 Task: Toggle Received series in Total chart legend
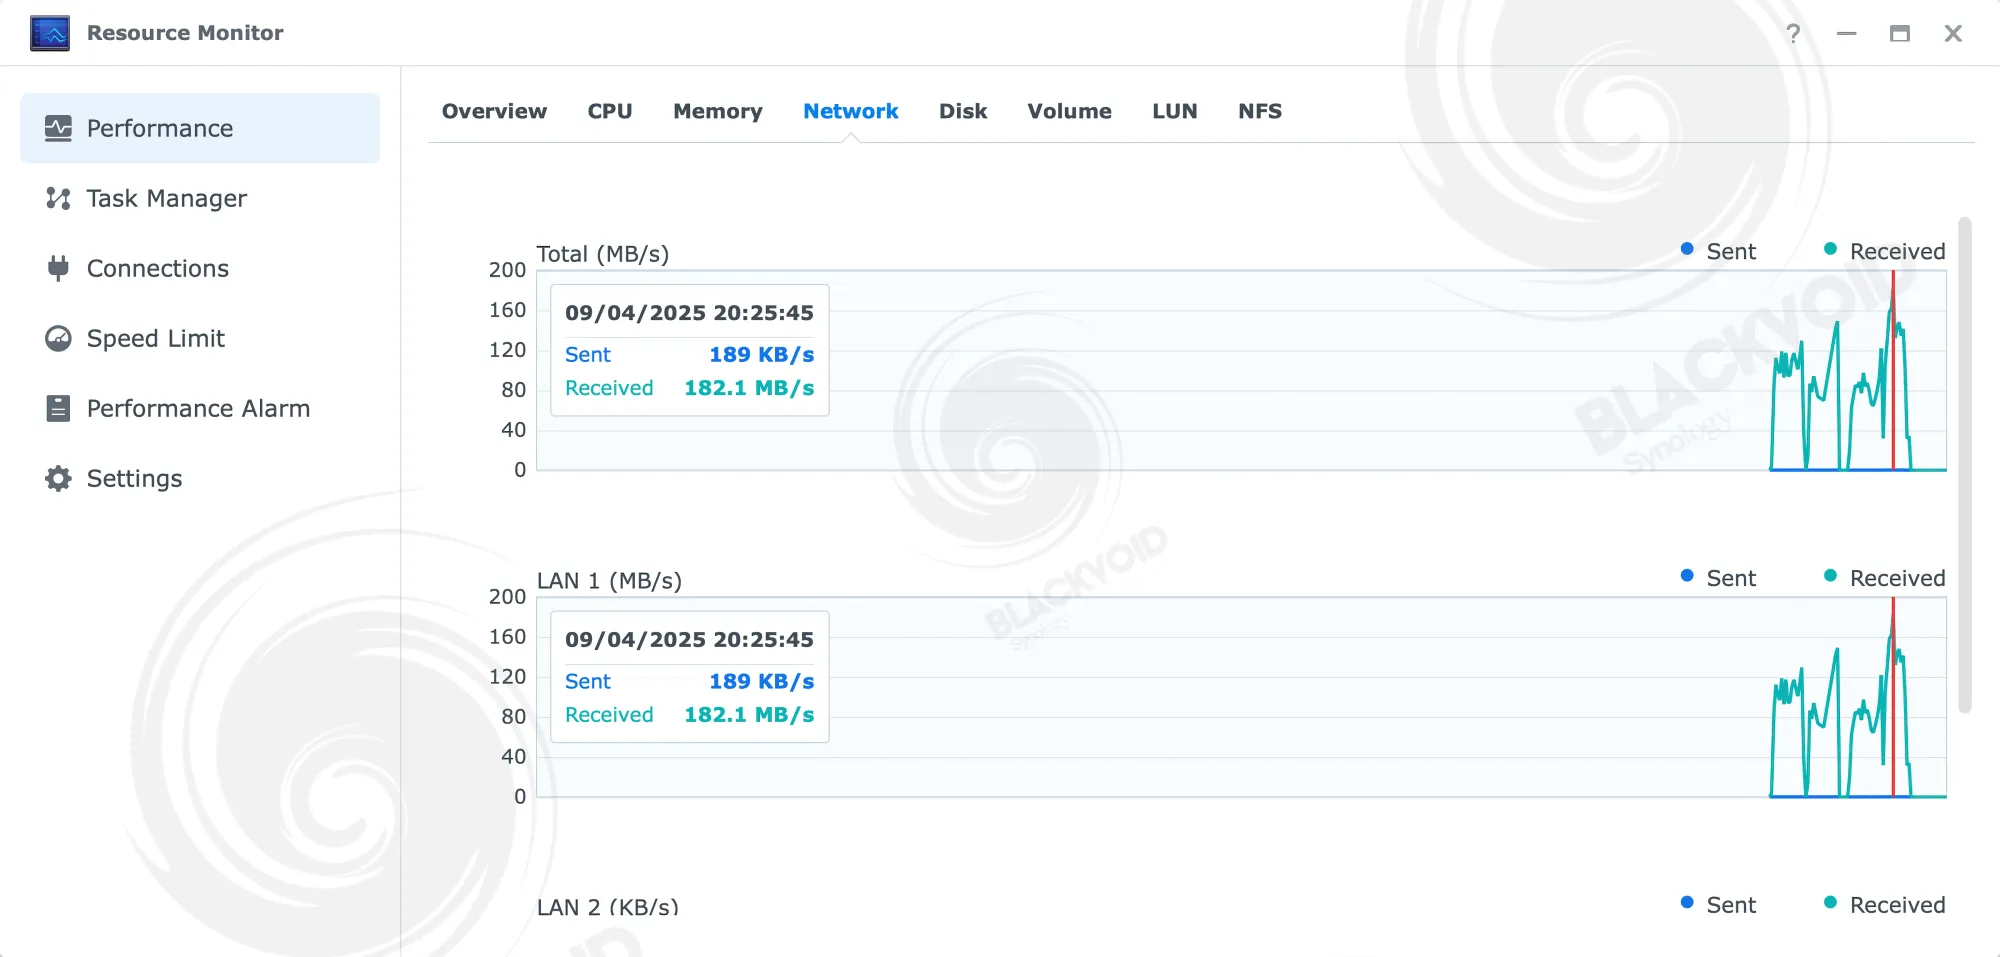point(1885,251)
